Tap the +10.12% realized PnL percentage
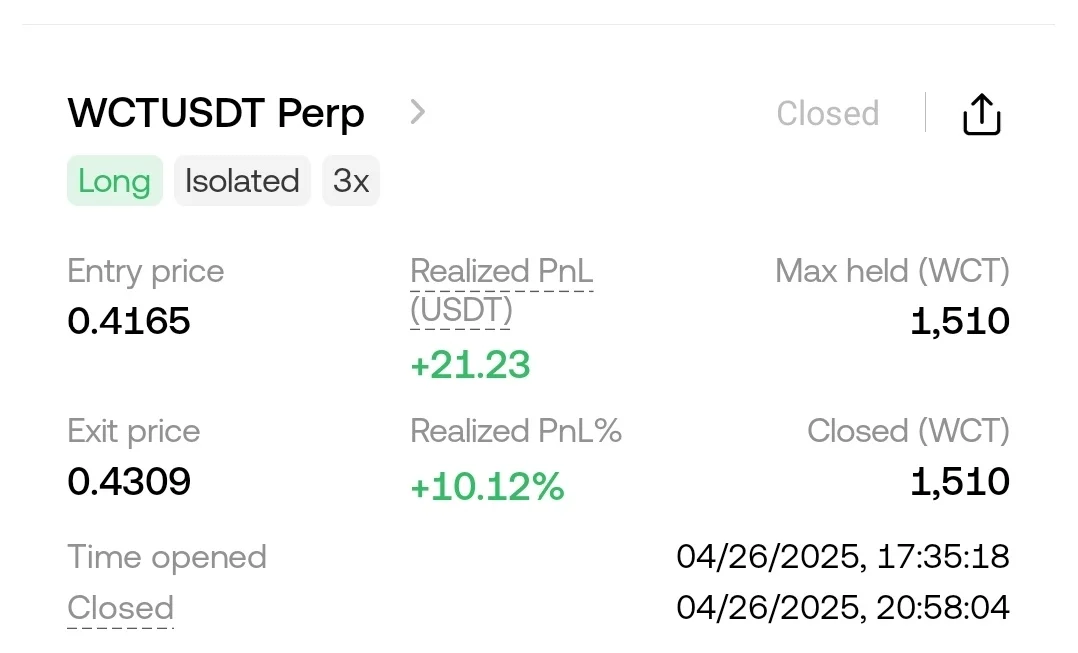 (x=487, y=487)
